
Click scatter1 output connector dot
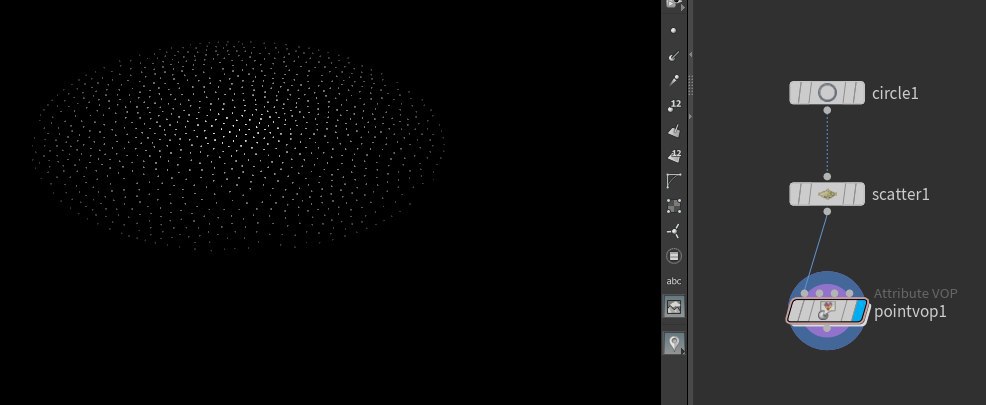coord(827,212)
